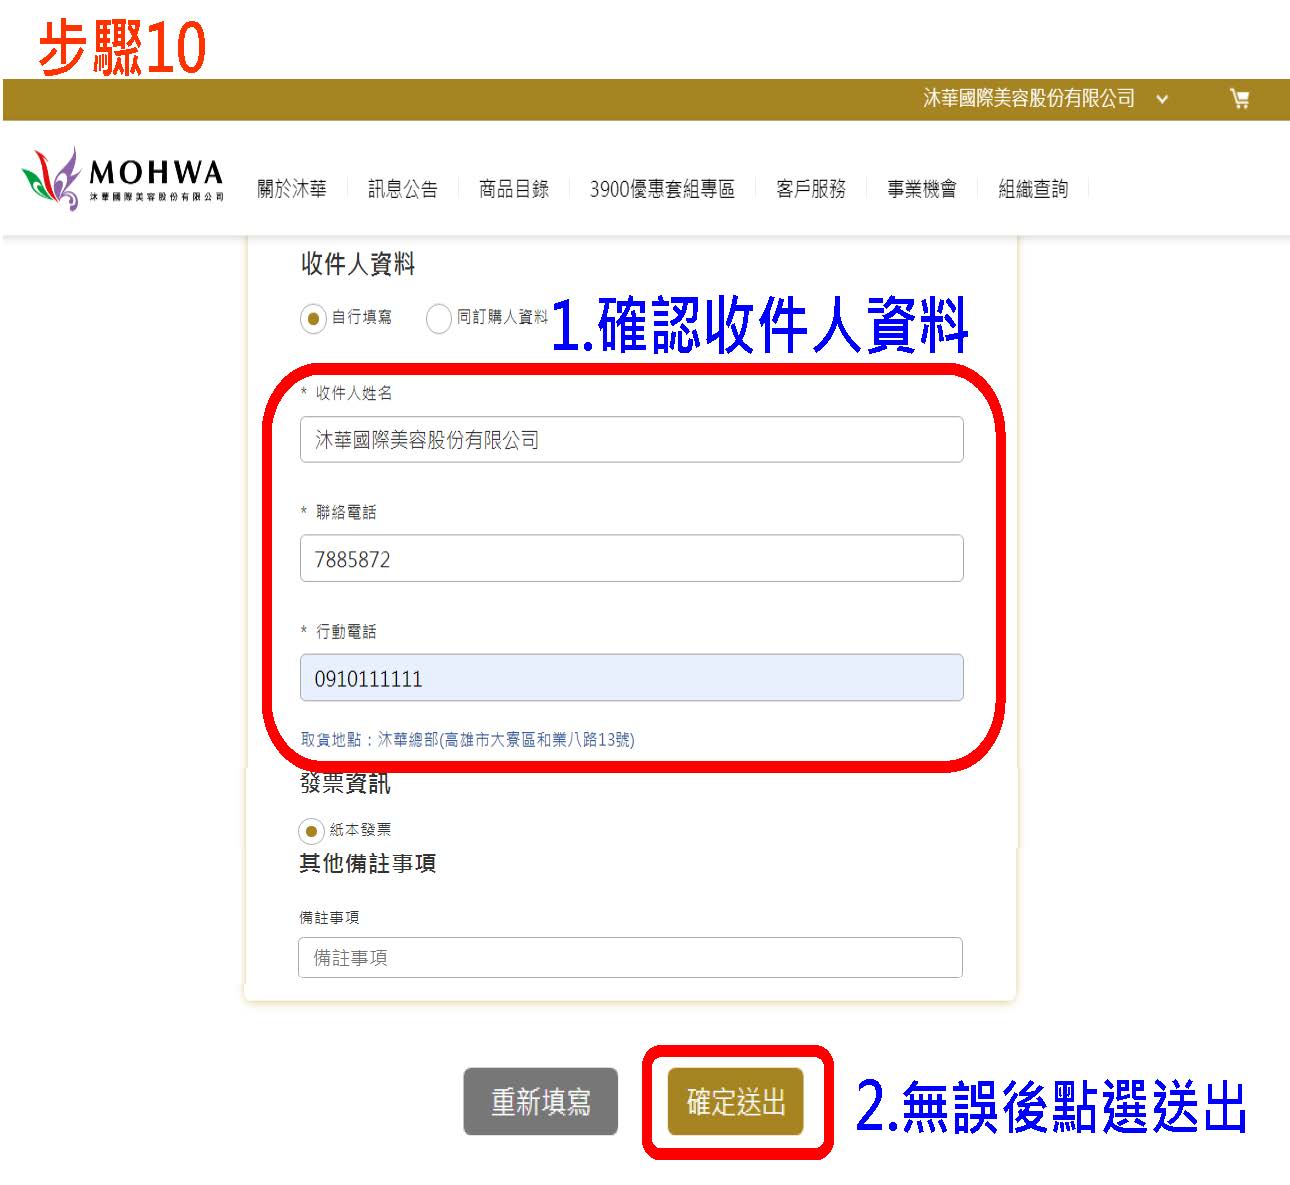Open the 訊息公告 menu
This screenshot has height=1185, width=1290.
[403, 189]
